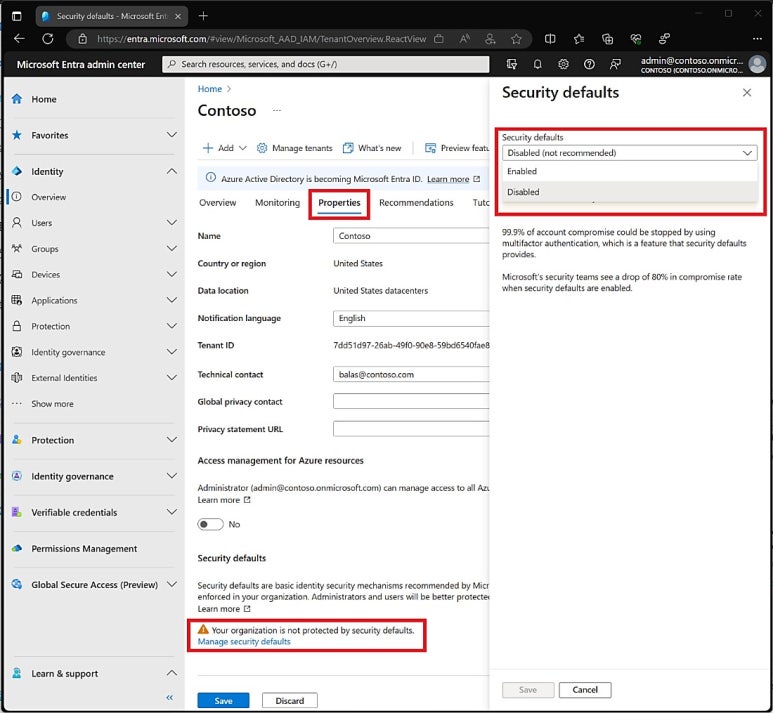Image resolution: width=773 pixels, height=713 pixels.
Task: Click the notifications bell icon
Action: pyautogui.click(x=538, y=64)
